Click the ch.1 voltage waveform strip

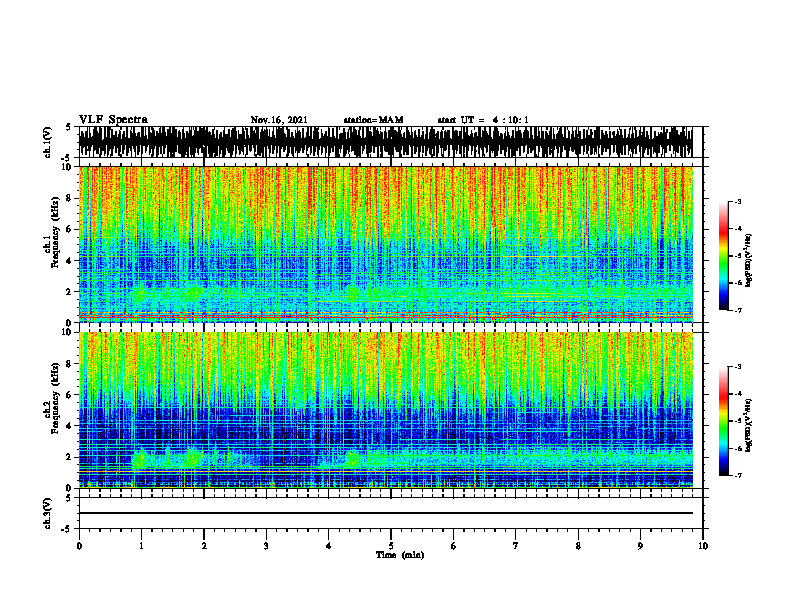(385, 142)
